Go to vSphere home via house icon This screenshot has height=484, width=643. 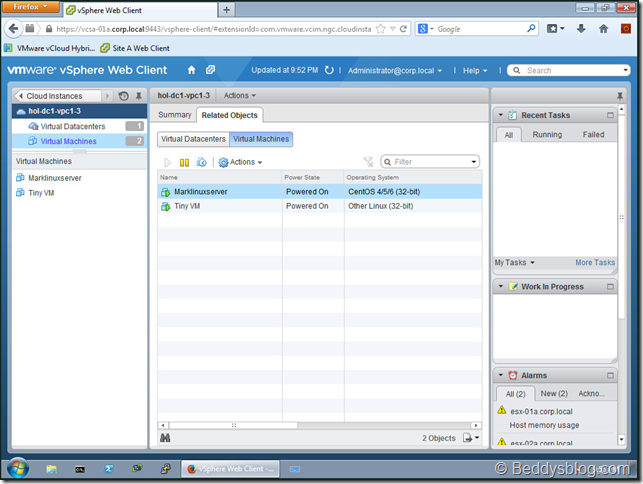point(191,70)
